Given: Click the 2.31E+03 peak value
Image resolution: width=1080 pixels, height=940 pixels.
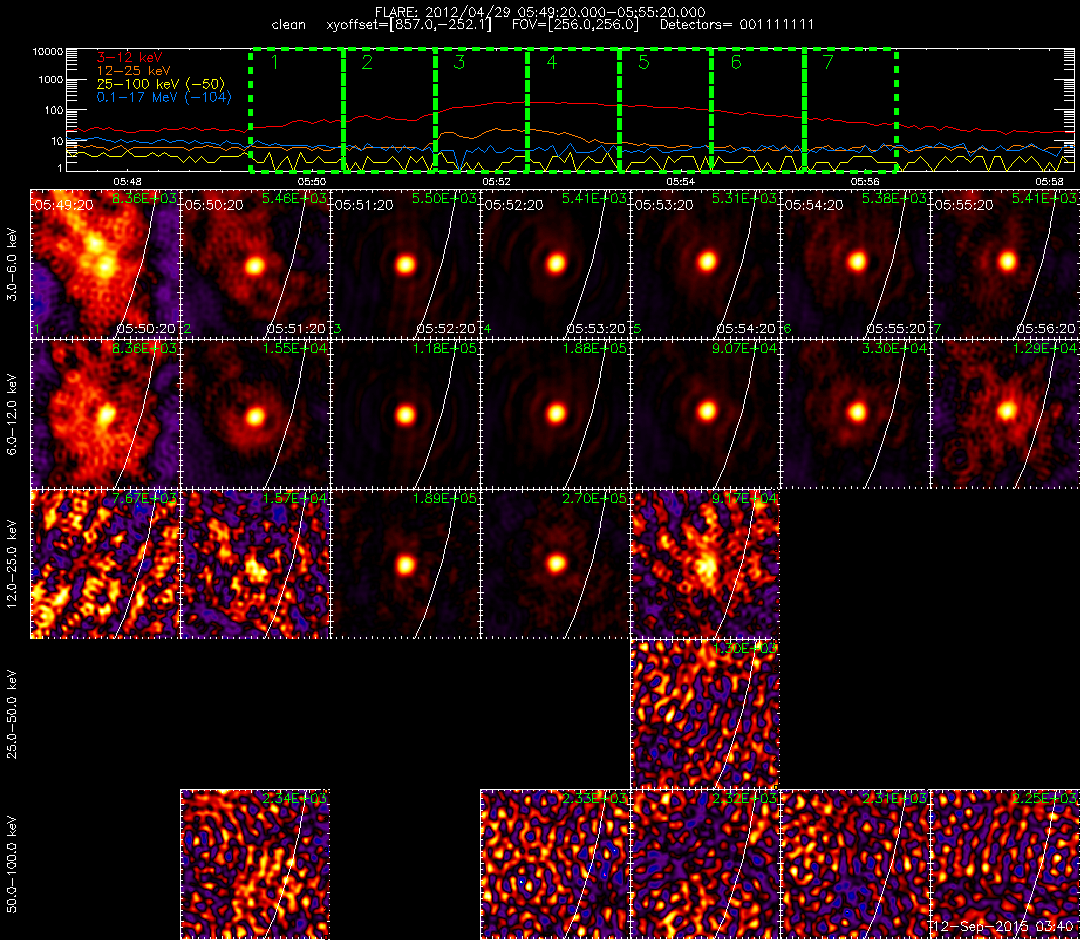Looking at the screenshot, I should (894, 799).
